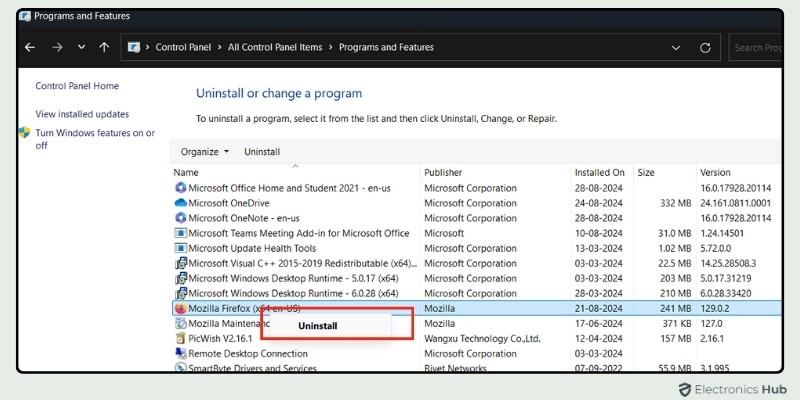
Task: Choose Uninstall from the context menu
Action: tap(317, 326)
